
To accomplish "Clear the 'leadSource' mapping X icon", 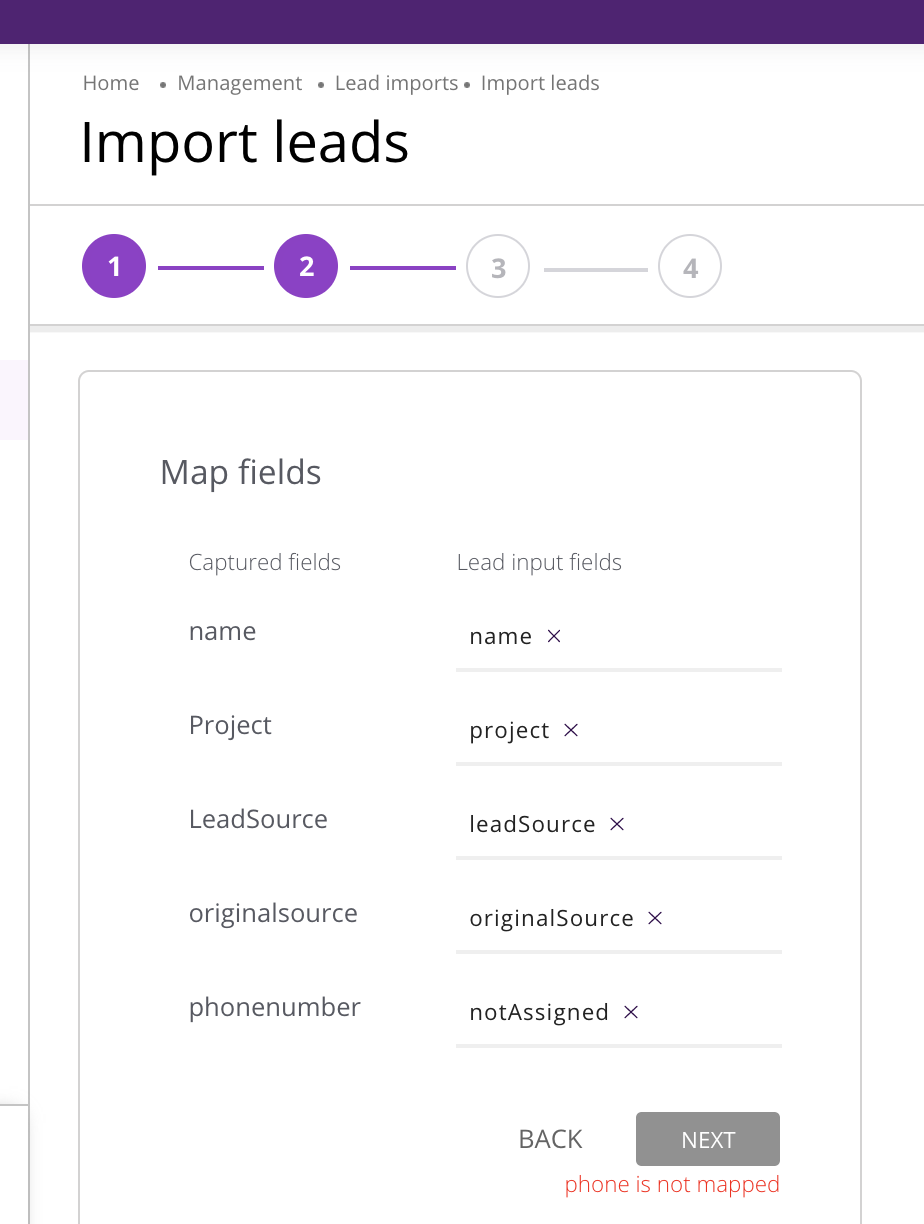I will [617, 824].
